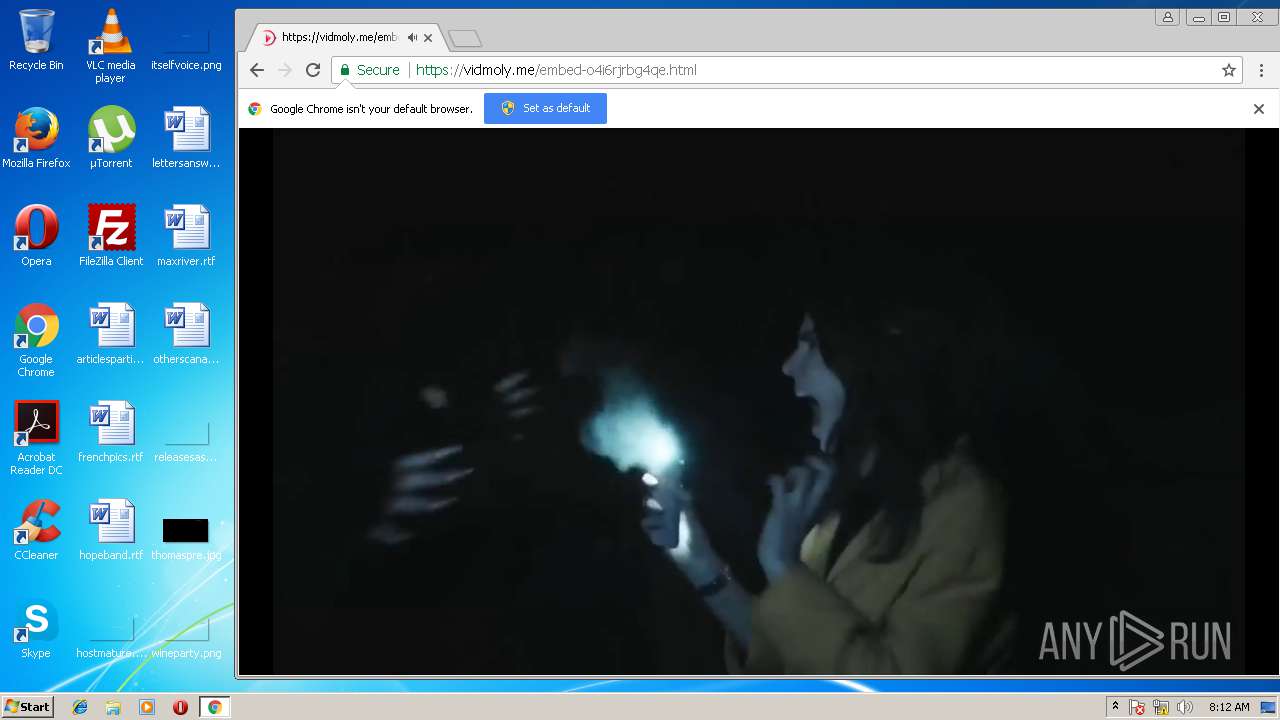This screenshot has height=720, width=1280.
Task: Launch Internet Explorer from the taskbar
Action: pos(80,707)
